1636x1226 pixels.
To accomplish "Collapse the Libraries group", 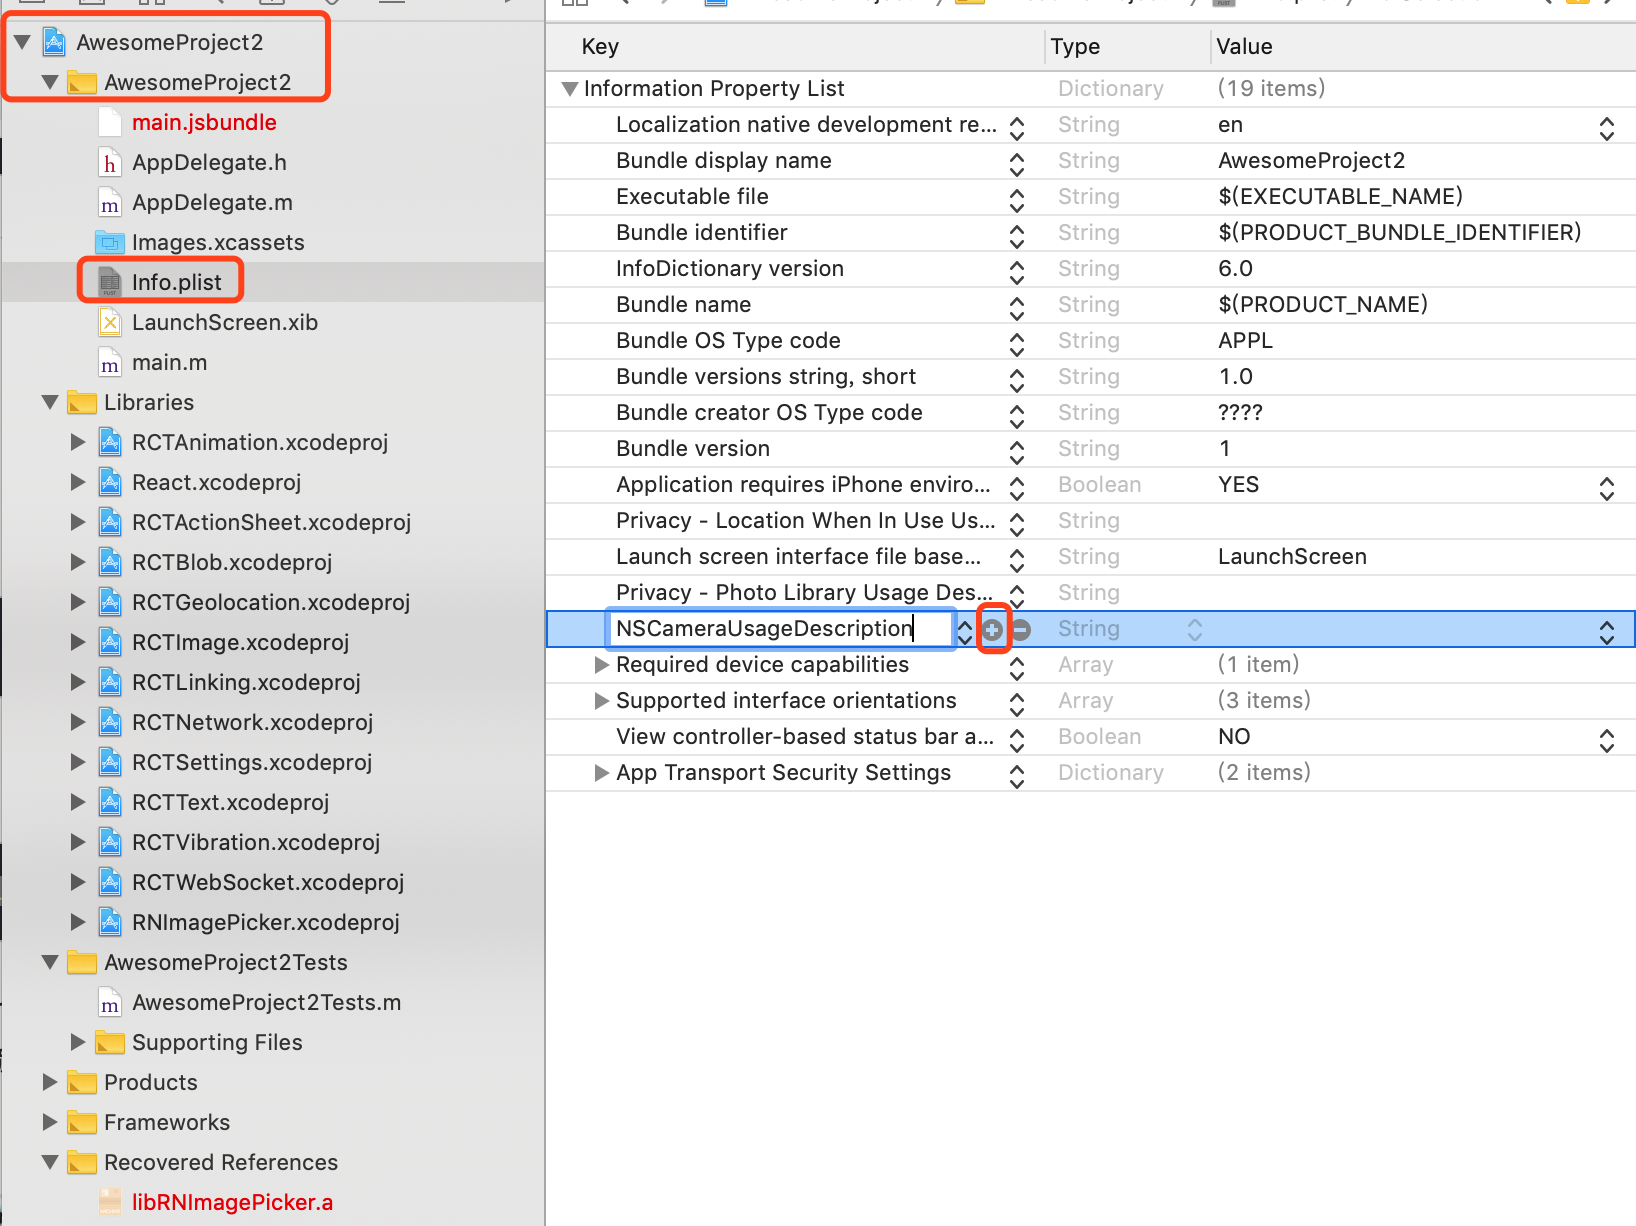I will [50, 402].
